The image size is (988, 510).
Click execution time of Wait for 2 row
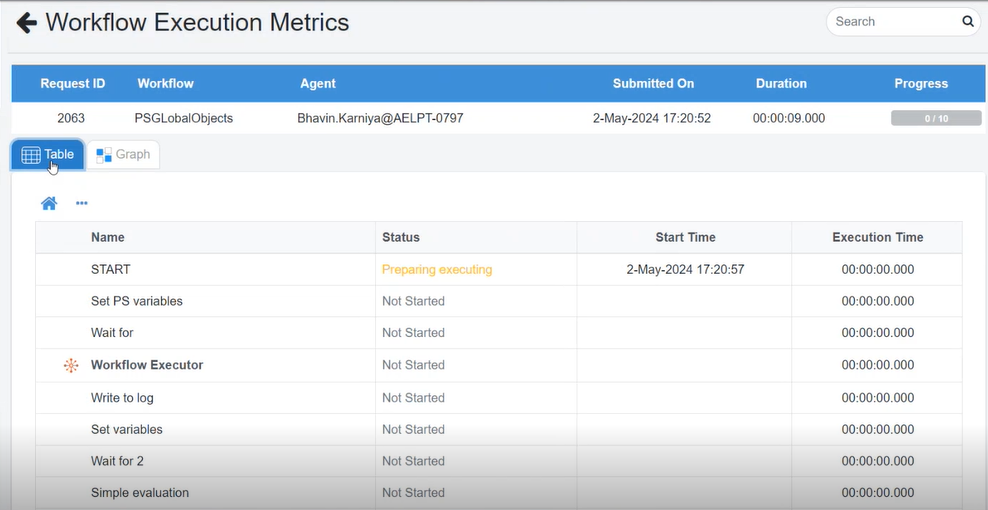878,461
